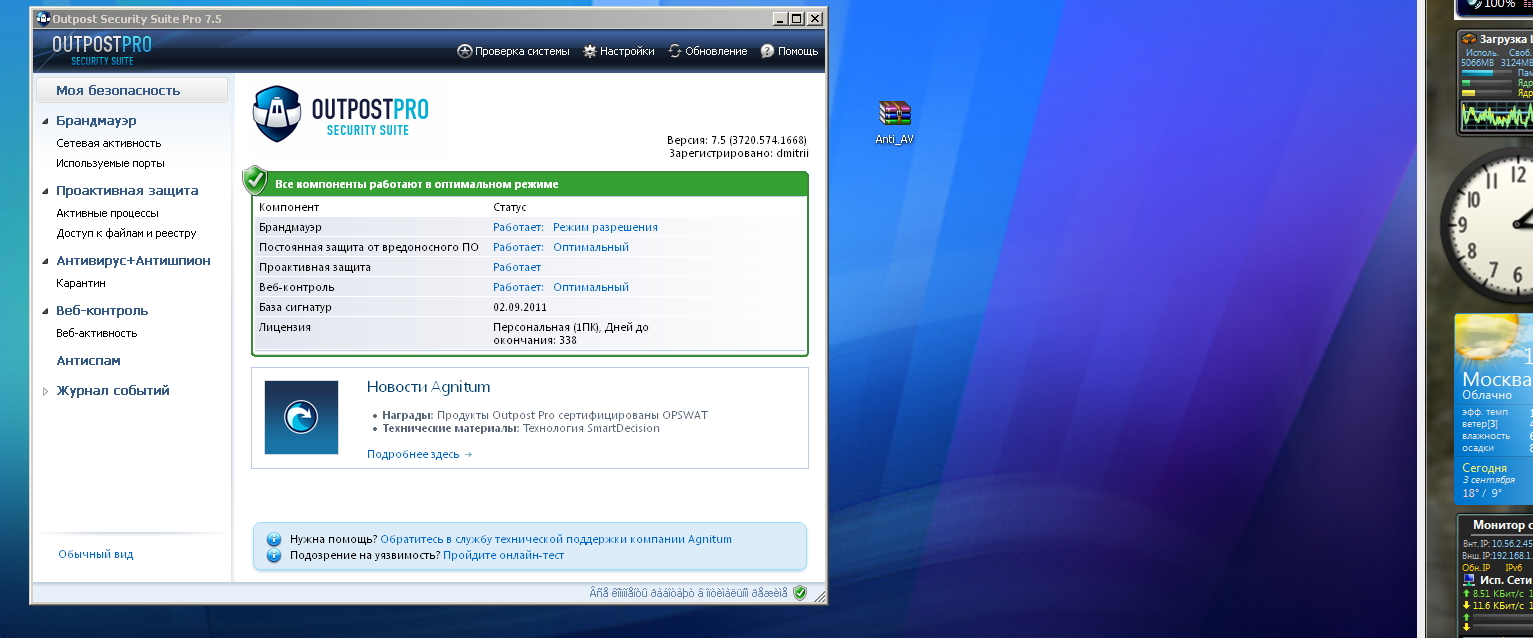Open Используемые порты view
This screenshot has height=638, width=1533.
pos(110,163)
